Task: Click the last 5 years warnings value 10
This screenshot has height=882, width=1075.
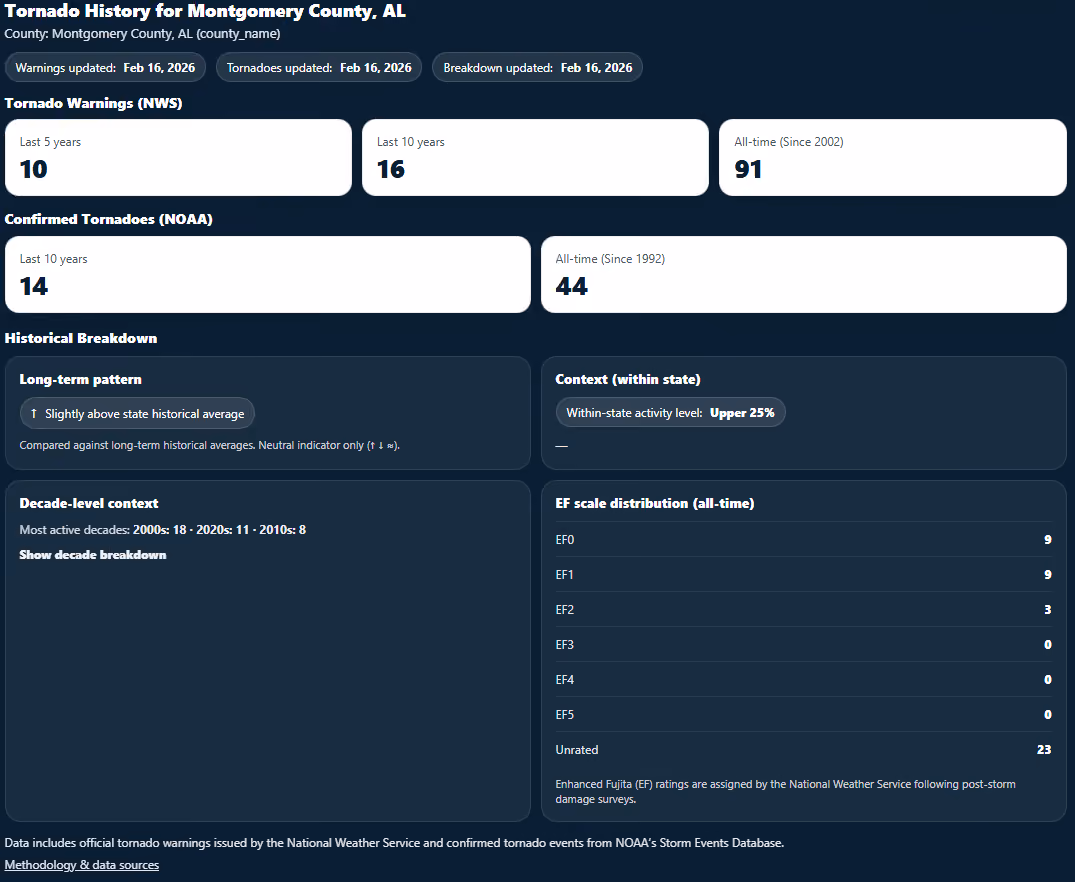Action: tap(34, 169)
